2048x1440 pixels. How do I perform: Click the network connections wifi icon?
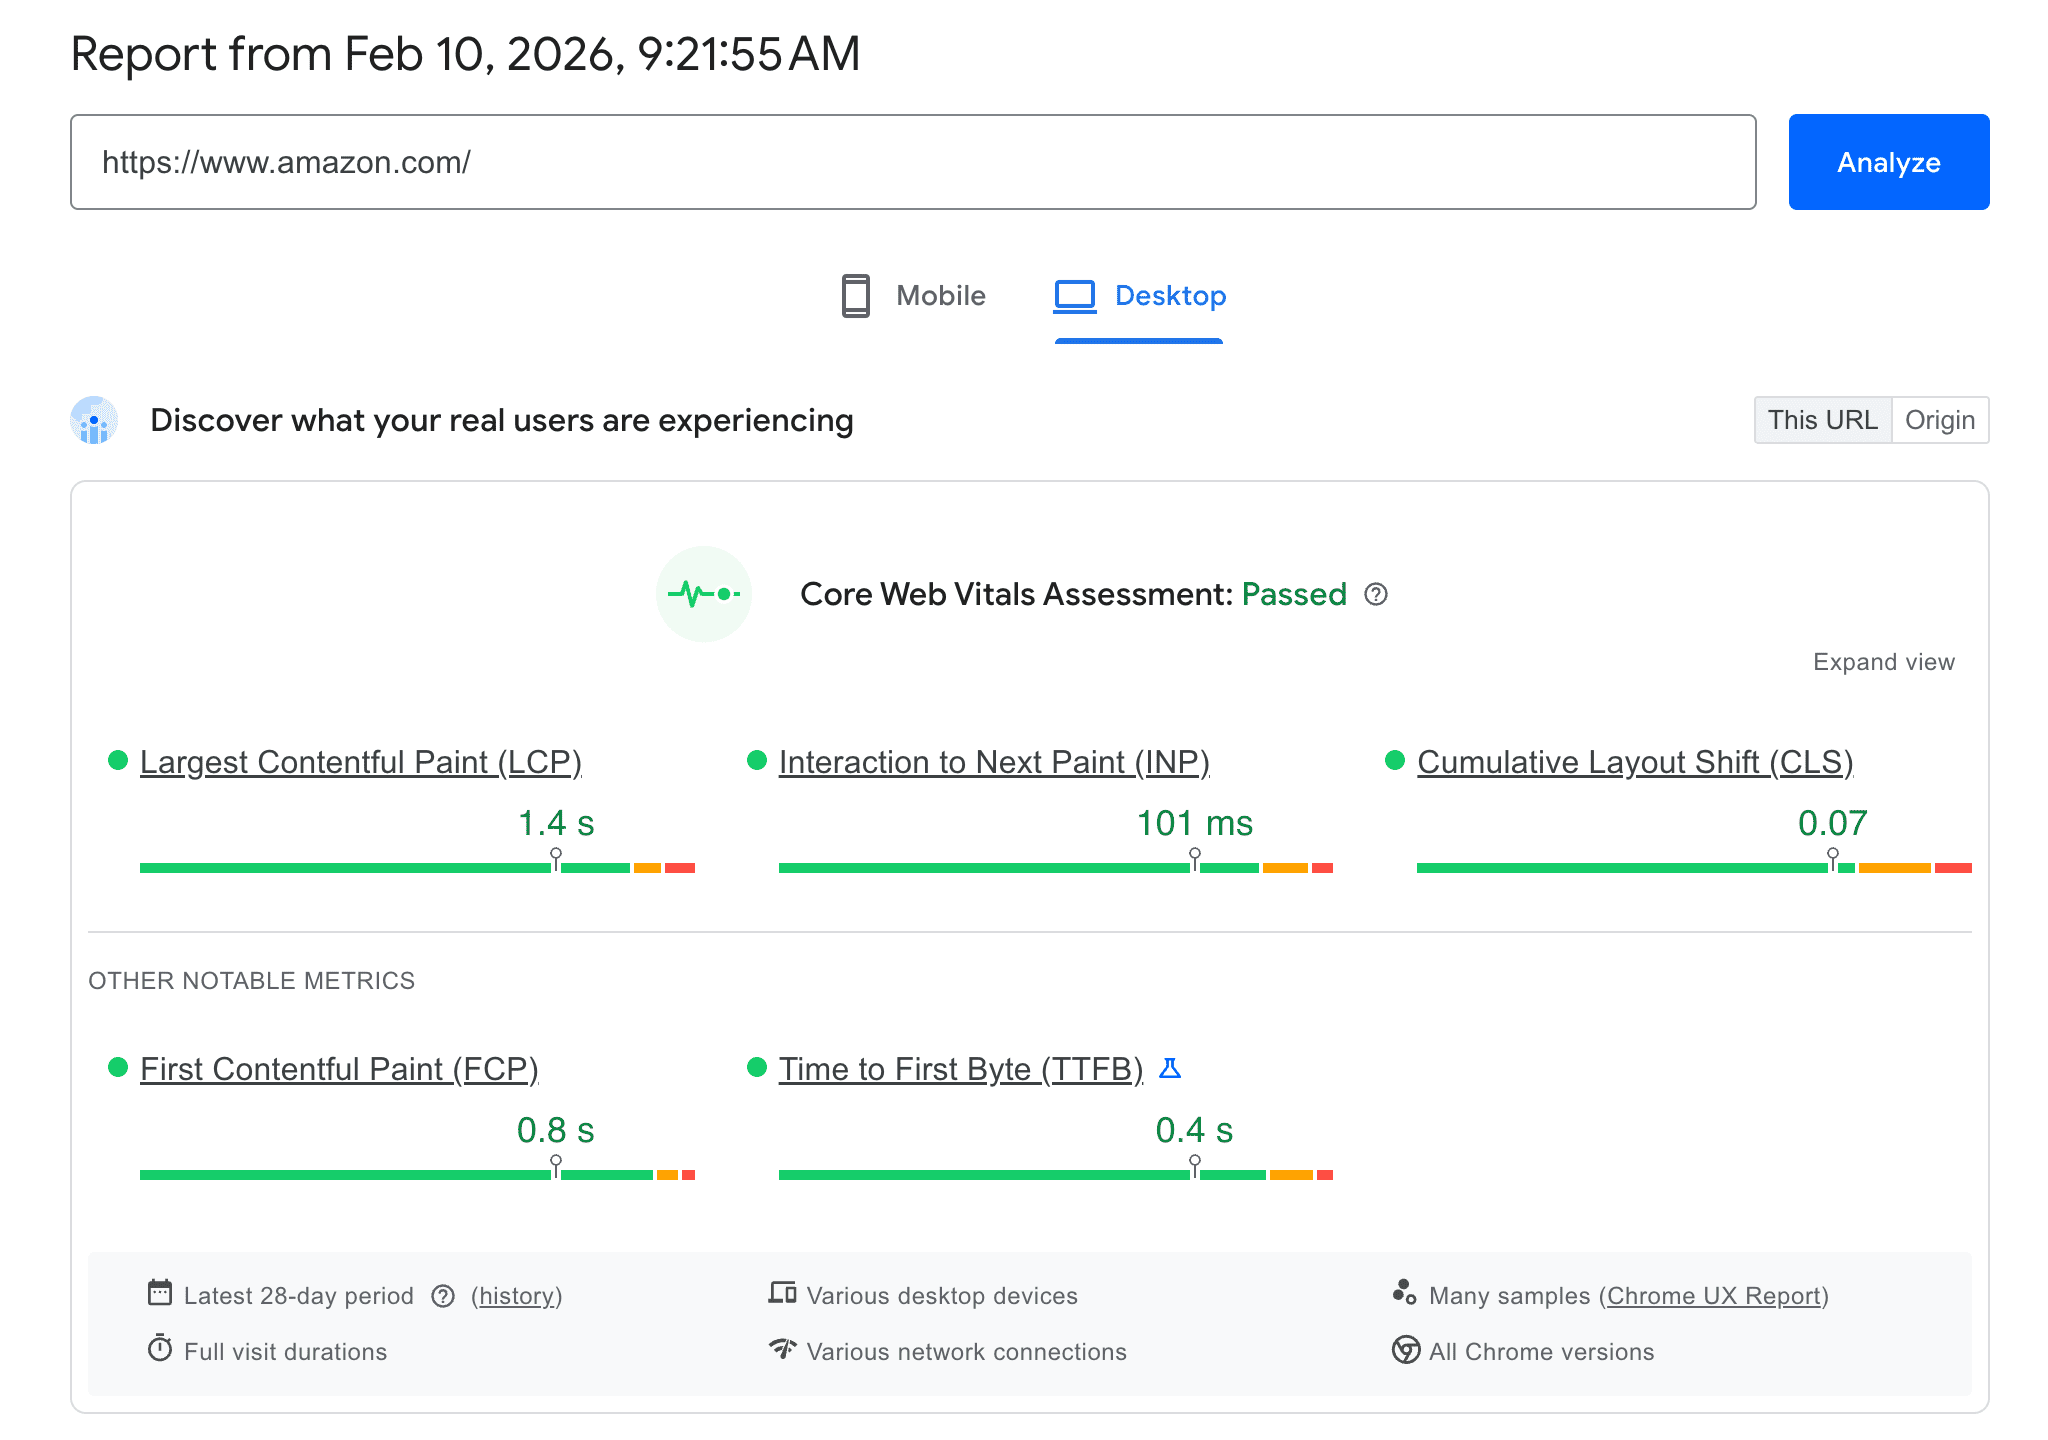(x=784, y=1350)
